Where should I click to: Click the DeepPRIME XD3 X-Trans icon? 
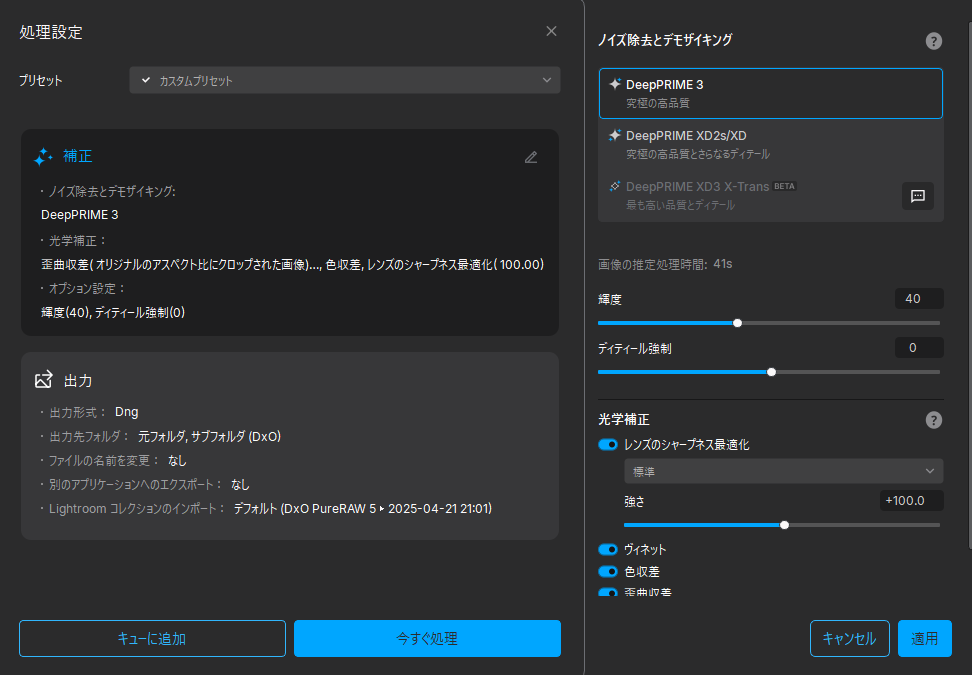coord(614,186)
